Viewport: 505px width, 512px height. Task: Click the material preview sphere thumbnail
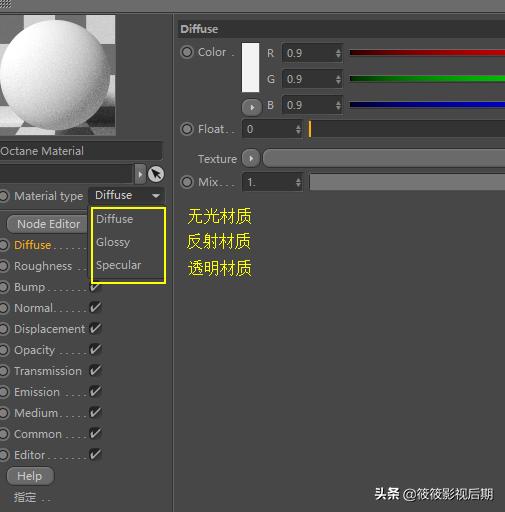point(58,75)
